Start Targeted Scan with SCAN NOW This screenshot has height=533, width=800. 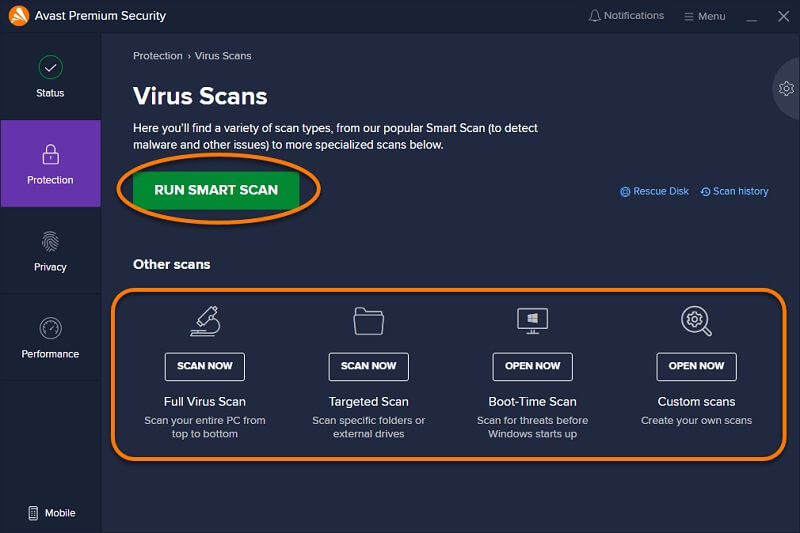368,366
